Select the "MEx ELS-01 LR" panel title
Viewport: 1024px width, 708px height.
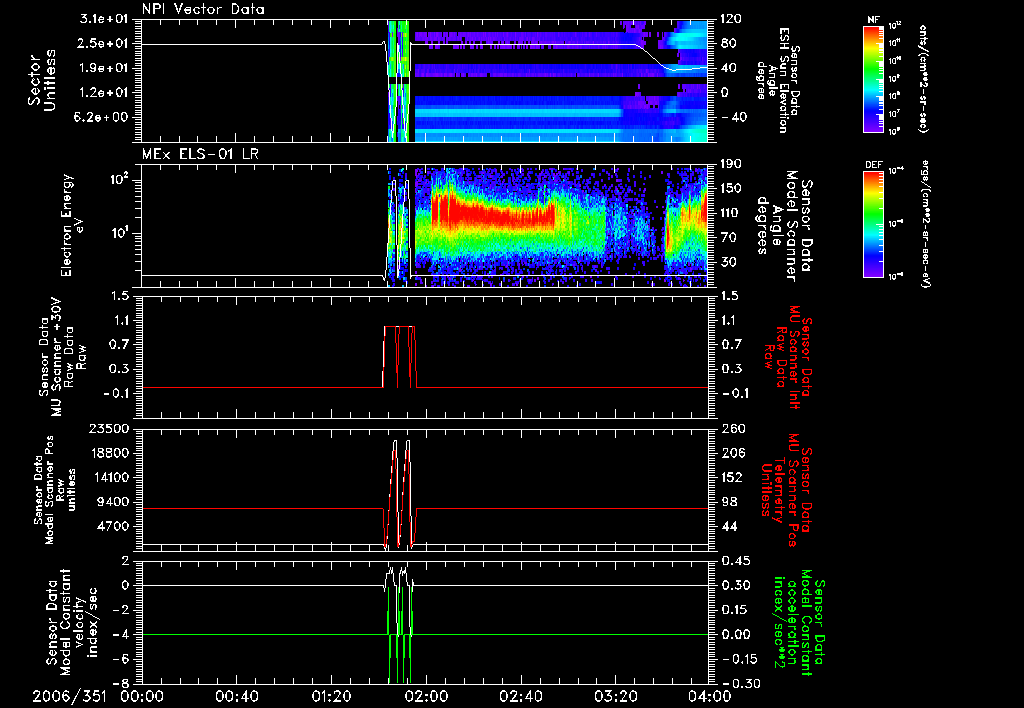point(201,154)
